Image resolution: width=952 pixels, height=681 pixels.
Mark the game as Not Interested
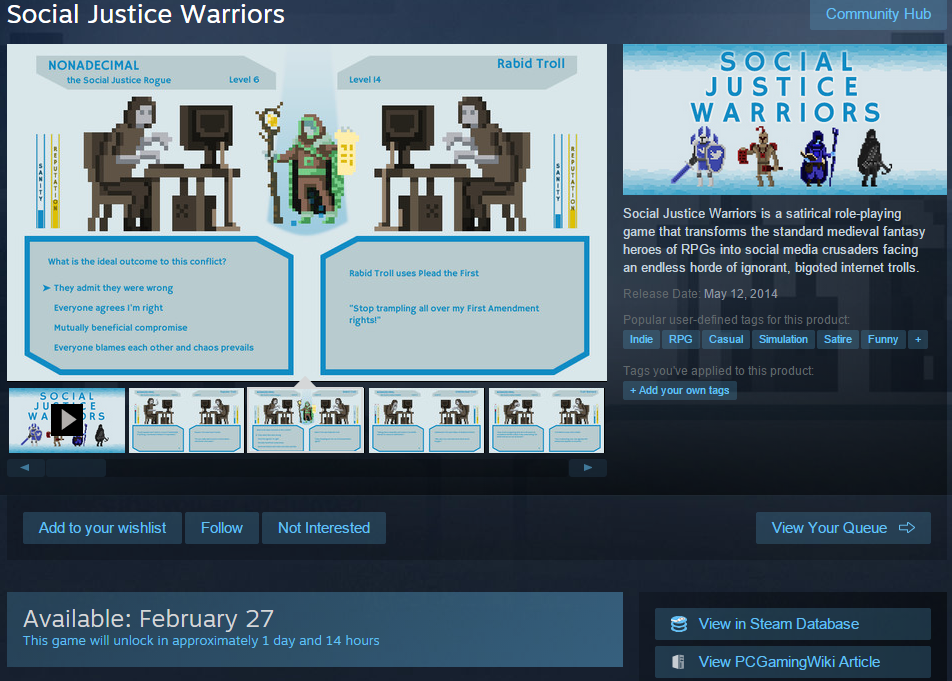tap(324, 528)
